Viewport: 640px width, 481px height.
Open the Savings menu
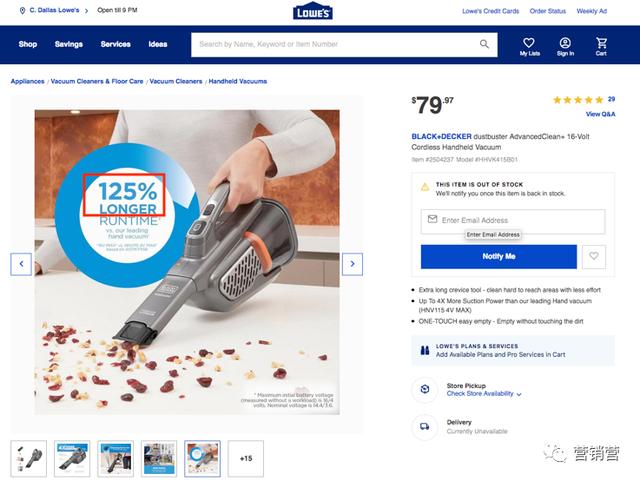tap(69, 44)
